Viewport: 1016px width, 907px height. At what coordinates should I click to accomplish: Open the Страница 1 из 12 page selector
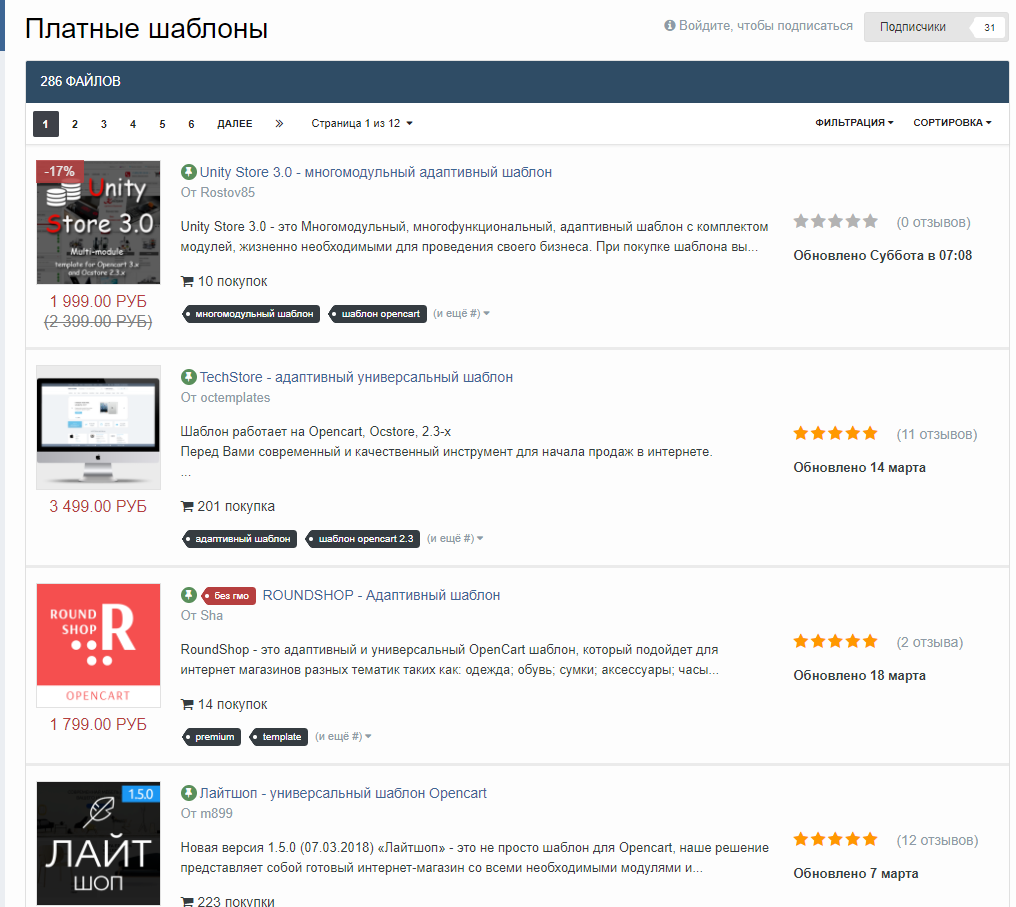pyautogui.click(x=362, y=123)
